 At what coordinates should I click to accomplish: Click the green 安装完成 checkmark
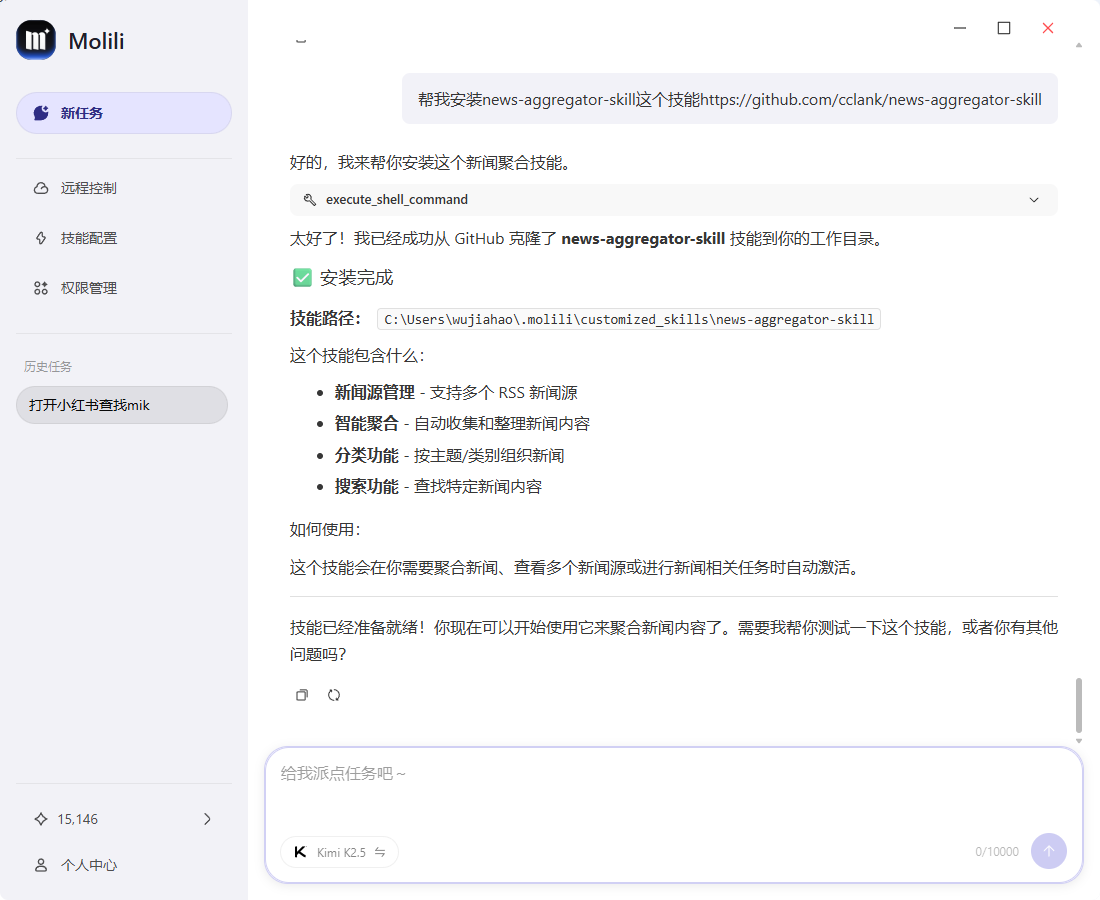click(302, 278)
